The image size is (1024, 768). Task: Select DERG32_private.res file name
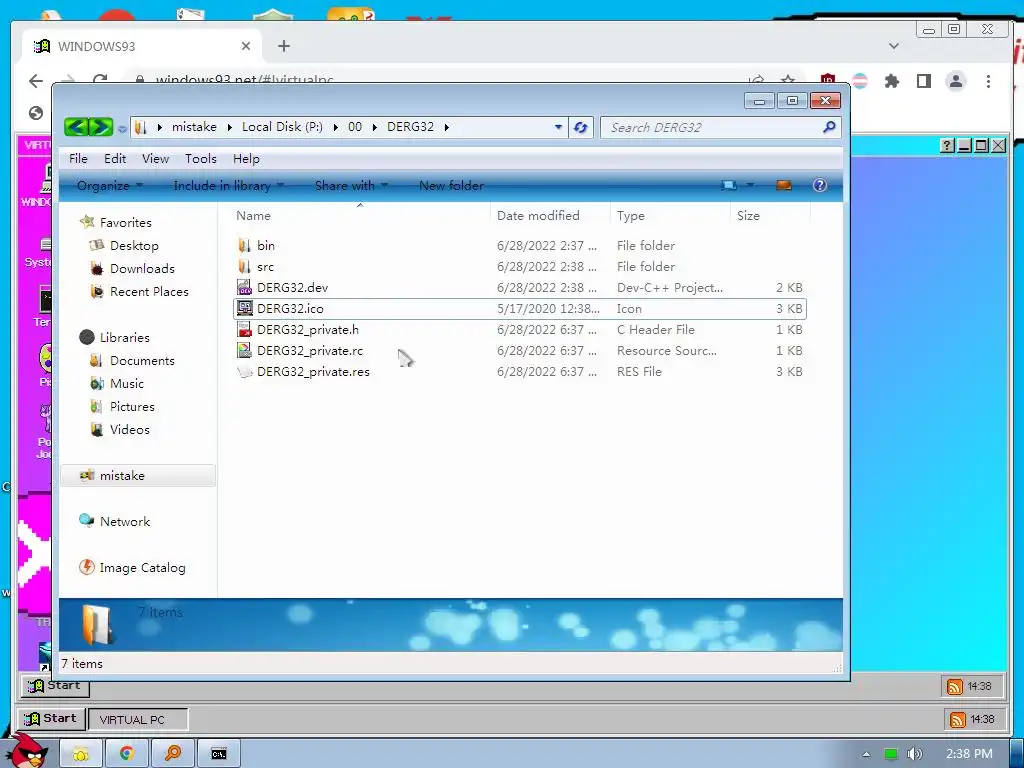coord(313,372)
